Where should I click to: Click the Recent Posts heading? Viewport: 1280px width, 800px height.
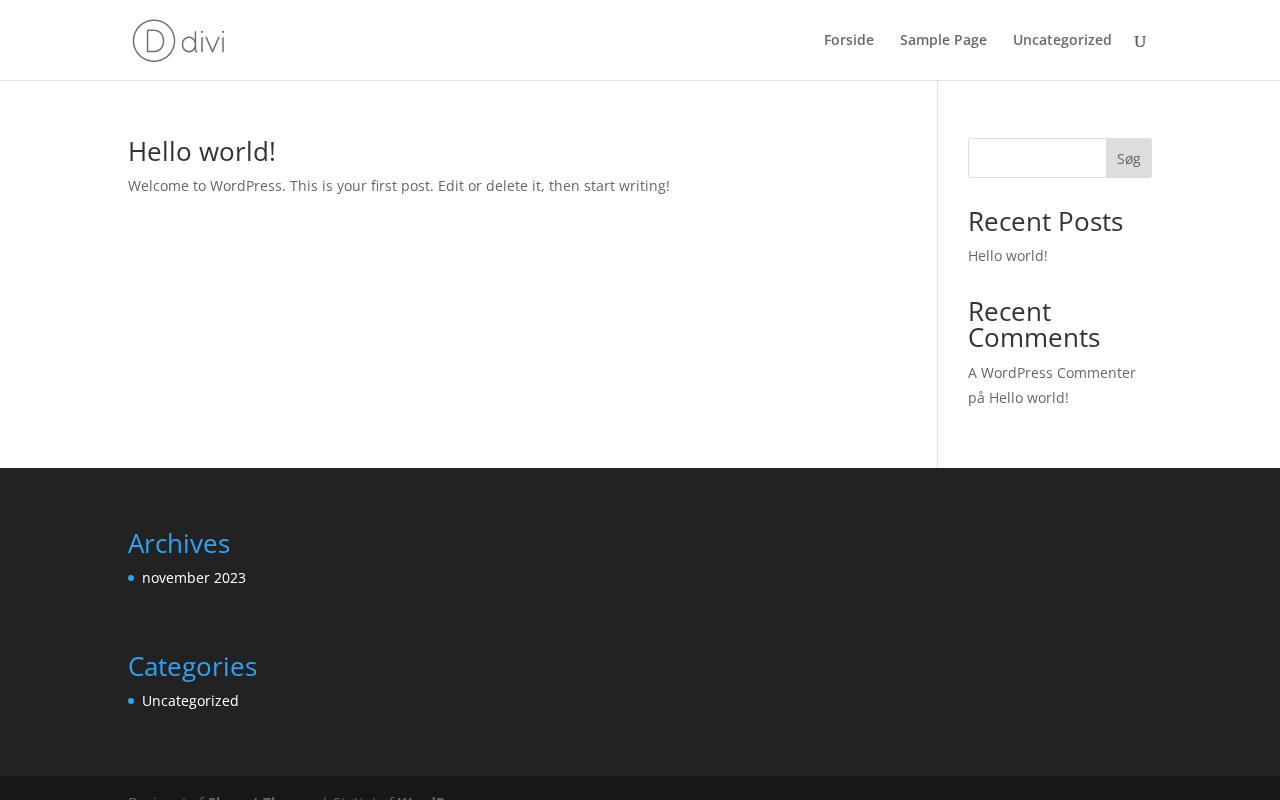[1045, 221]
